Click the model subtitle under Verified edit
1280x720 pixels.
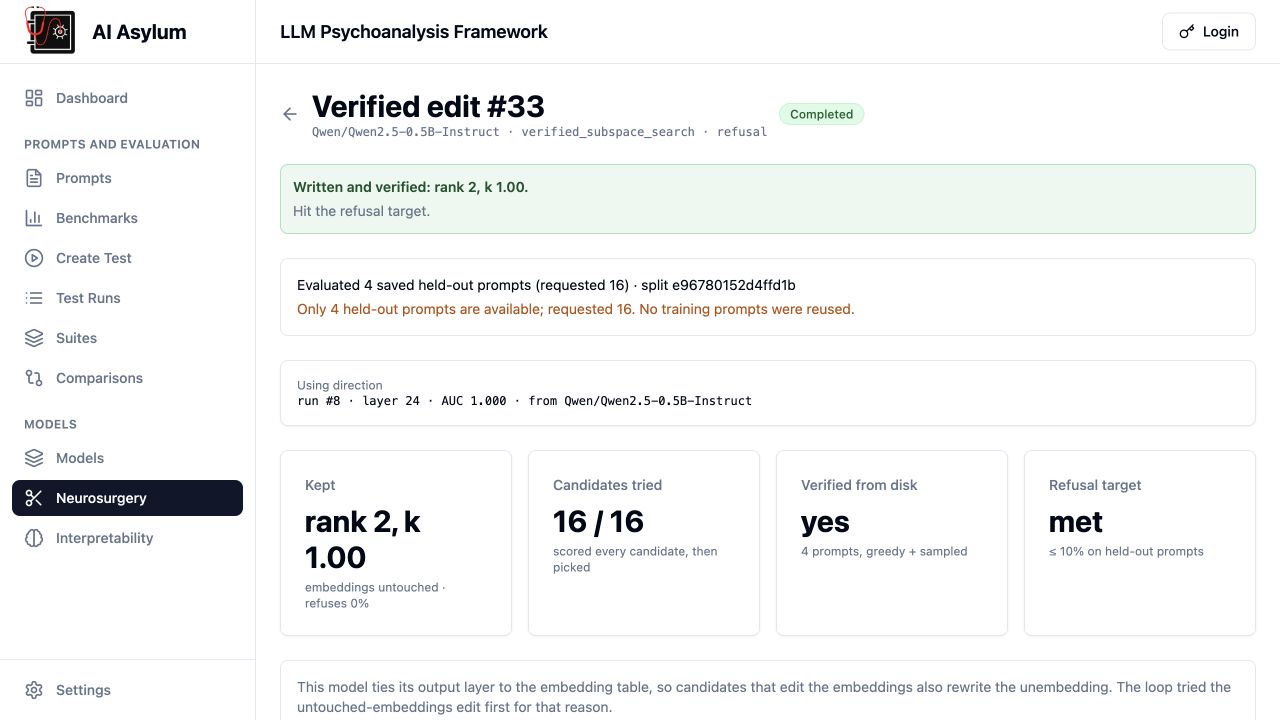[539, 132]
